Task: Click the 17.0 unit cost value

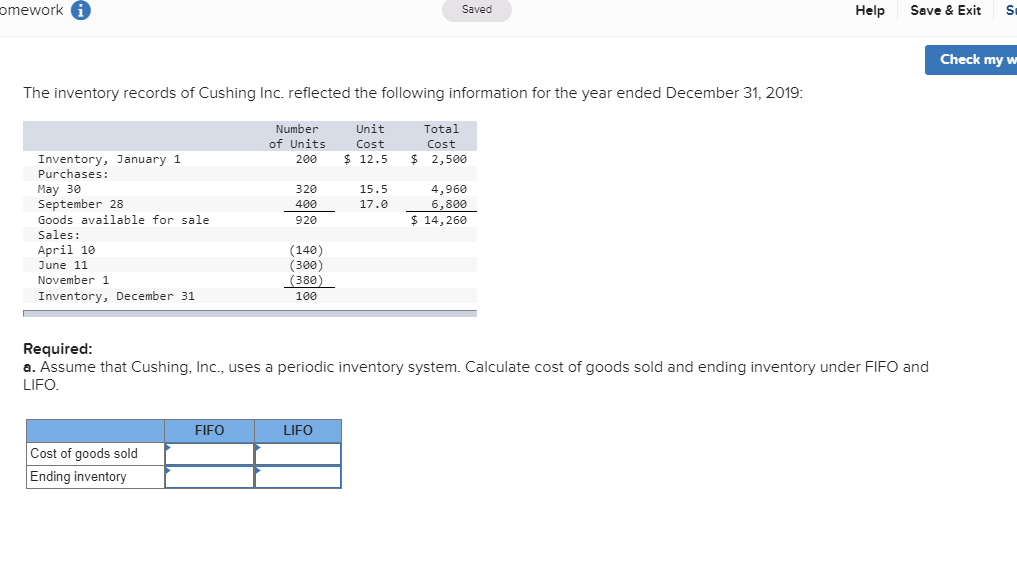Action: point(374,204)
